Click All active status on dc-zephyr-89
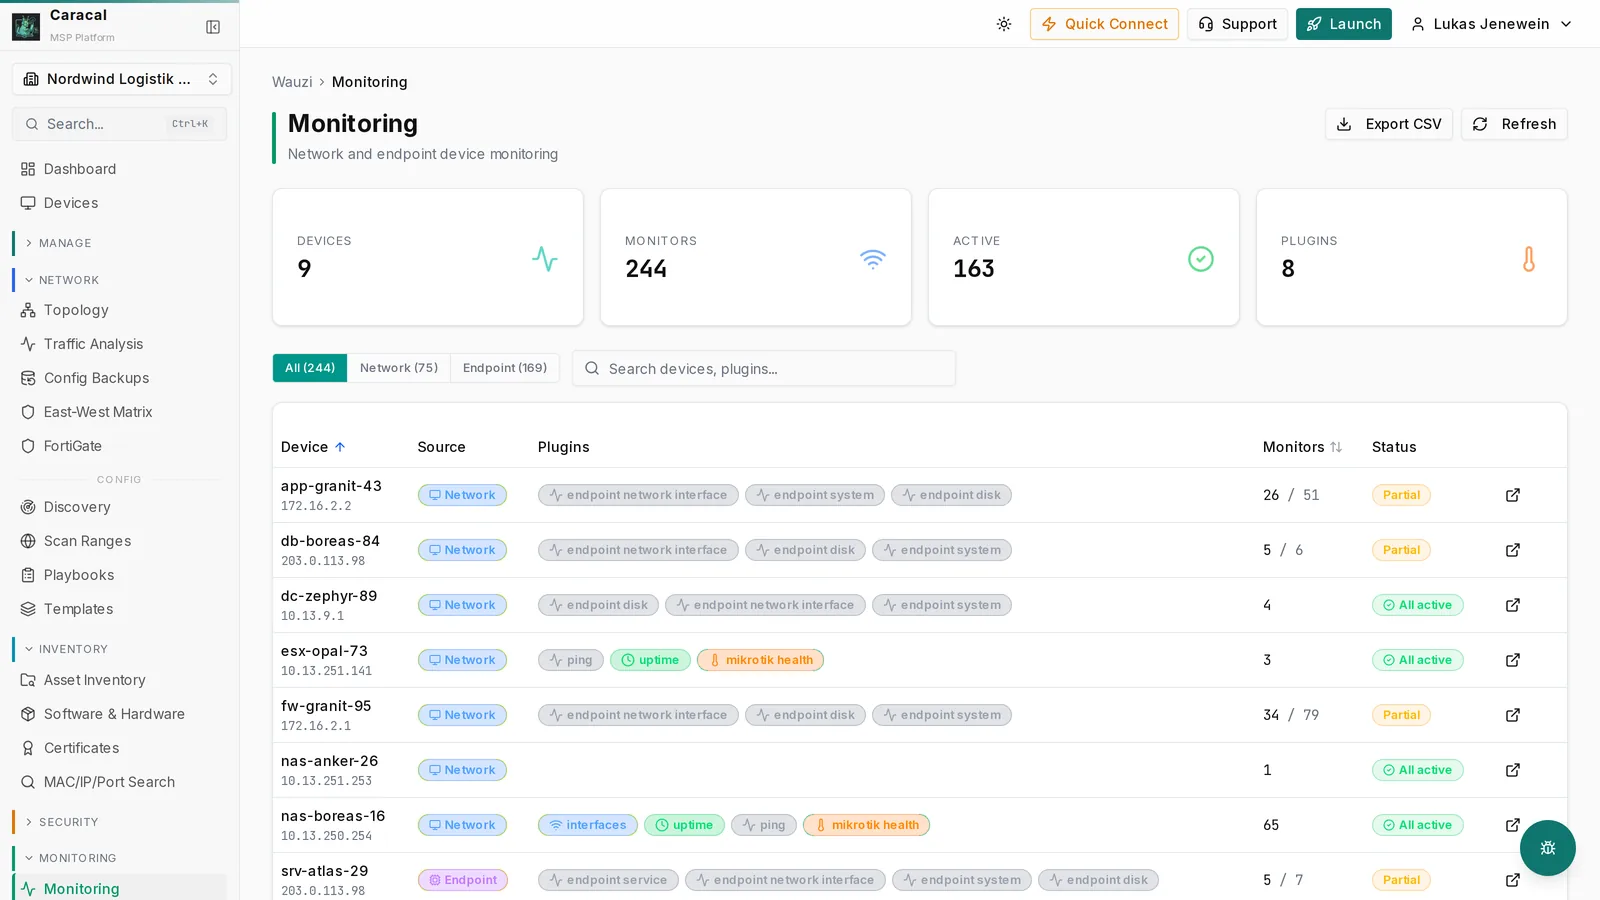Viewport: 1600px width, 900px height. [x=1417, y=605]
